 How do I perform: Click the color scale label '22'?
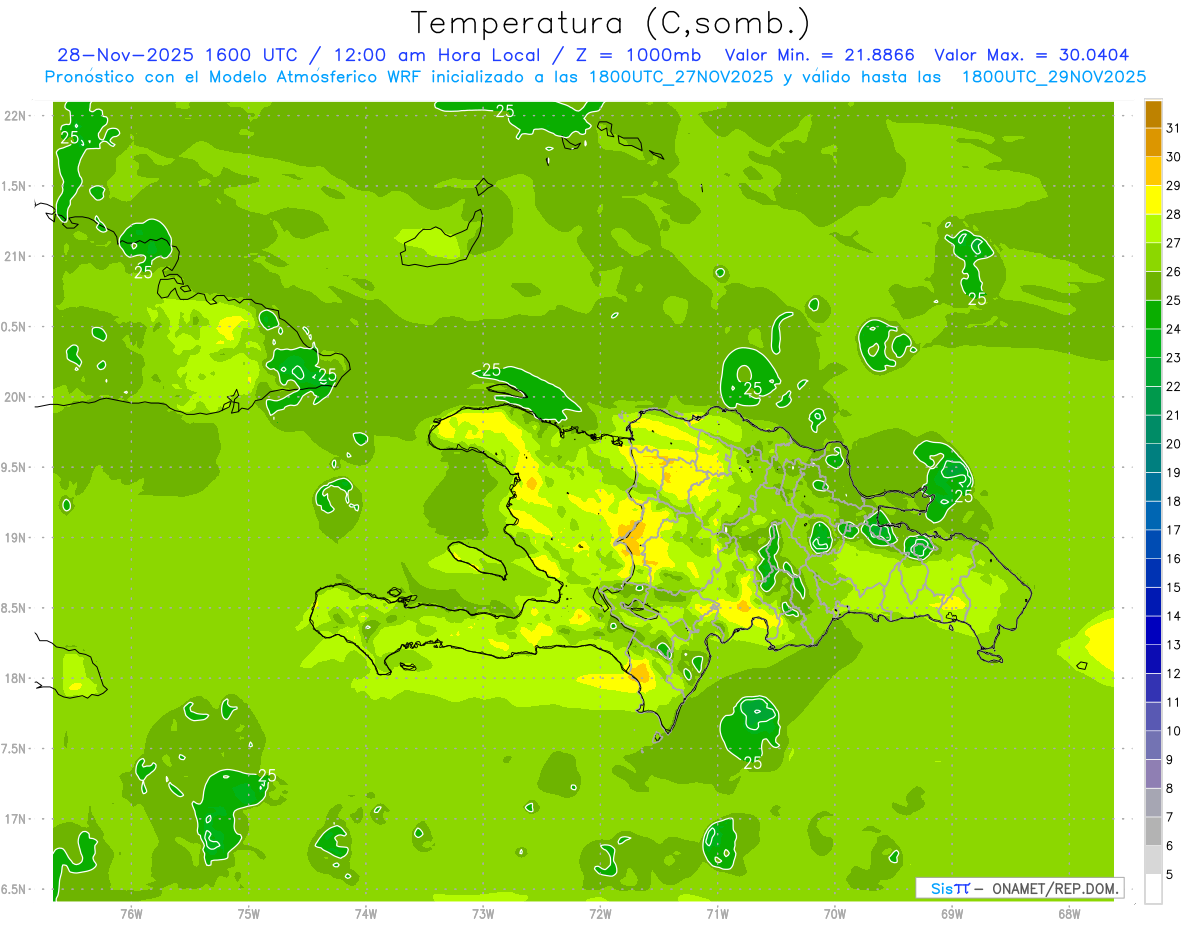click(1174, 386)
